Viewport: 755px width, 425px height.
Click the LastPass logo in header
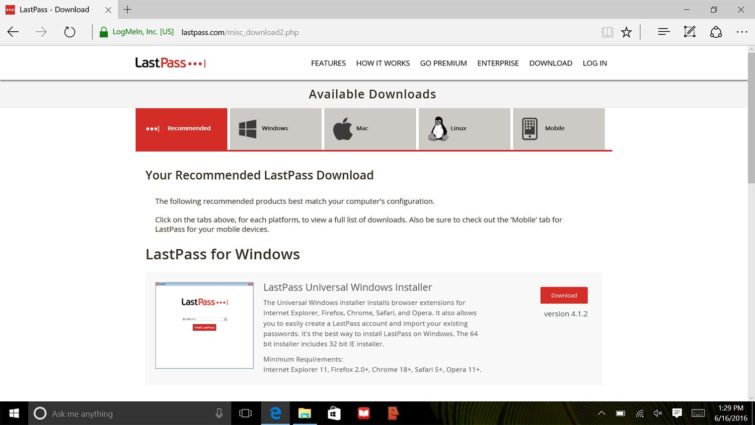pyautogui.click(x=170, y=63)
